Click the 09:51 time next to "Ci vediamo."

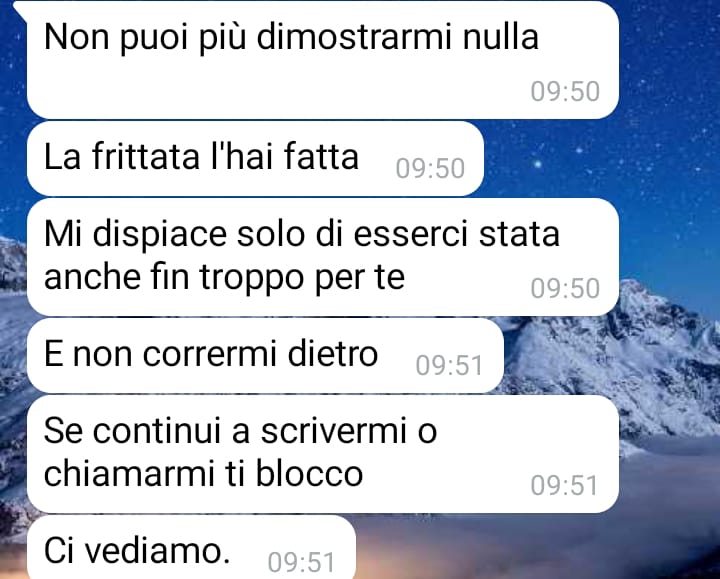tap(301, 562)
